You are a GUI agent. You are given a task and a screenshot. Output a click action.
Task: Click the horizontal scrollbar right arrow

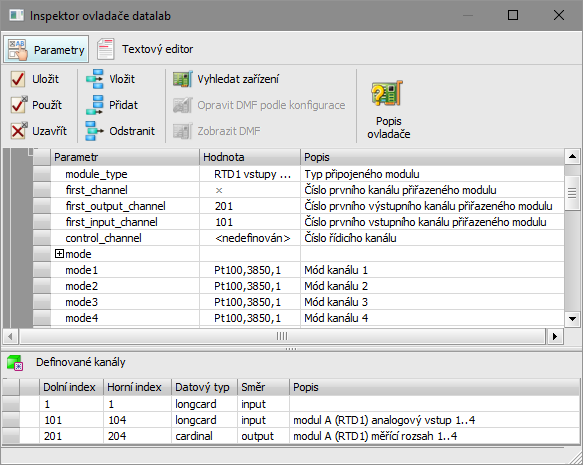(555, 336)
